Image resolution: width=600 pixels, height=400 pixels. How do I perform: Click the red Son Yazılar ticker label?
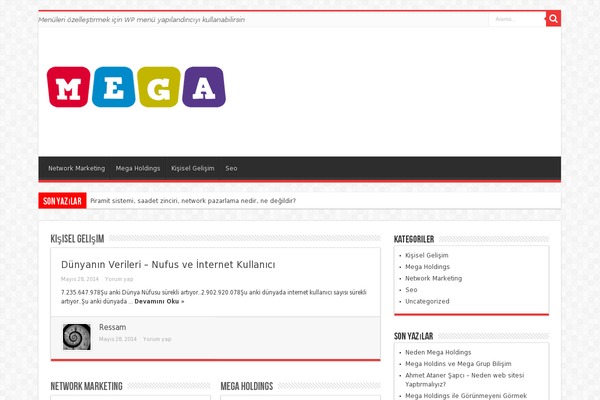click(62, 201)
